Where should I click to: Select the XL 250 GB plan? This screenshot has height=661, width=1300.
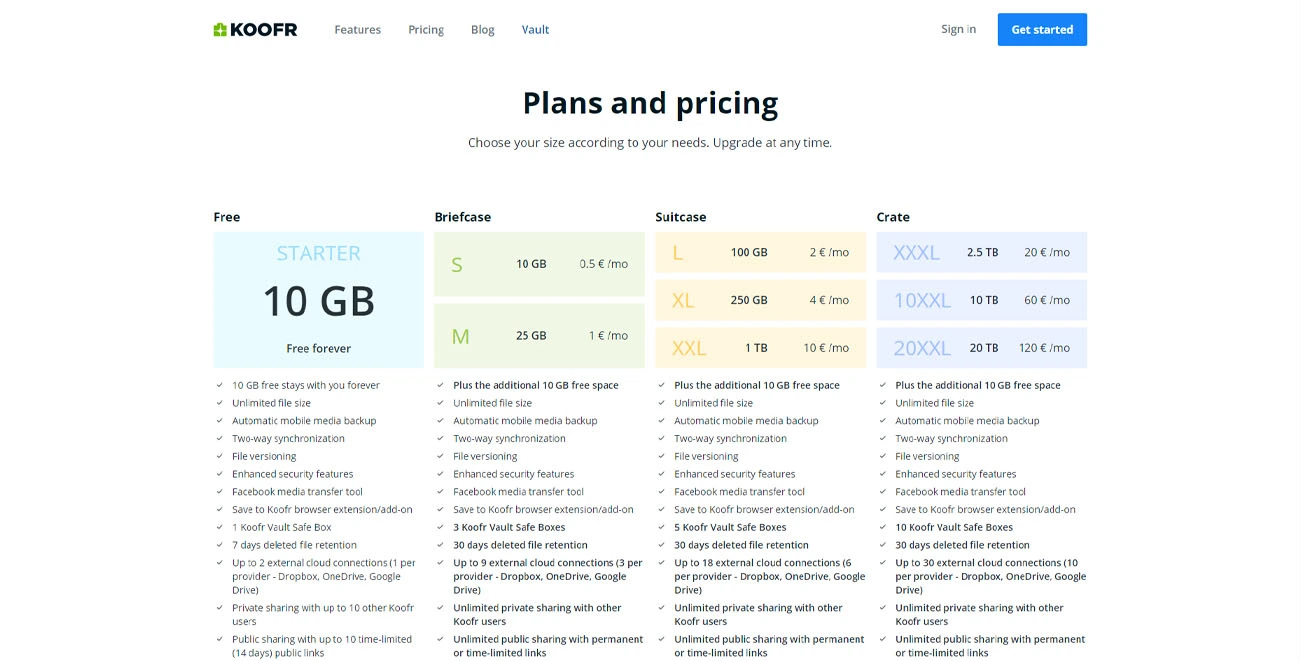pyautogui.click(x=760, y=300)
